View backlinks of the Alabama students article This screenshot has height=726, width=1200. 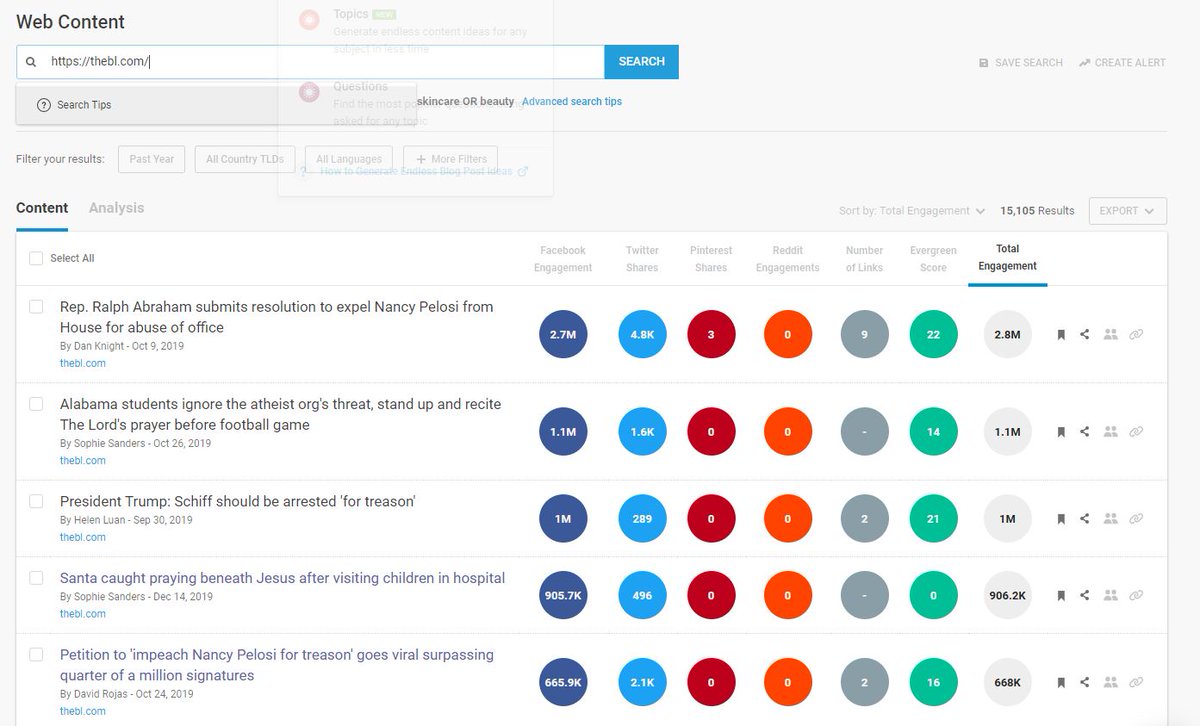click(1136, 432)
